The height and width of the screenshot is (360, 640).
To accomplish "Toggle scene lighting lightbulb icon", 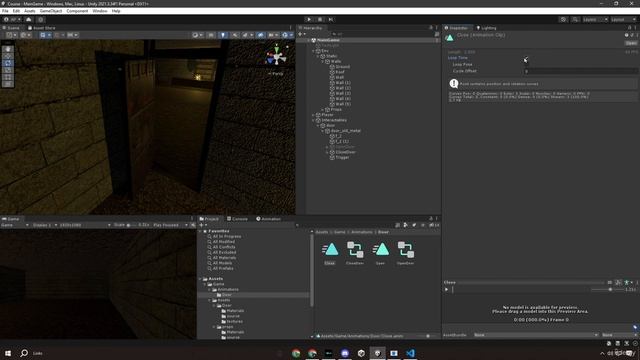I will [x=223, y=35].
